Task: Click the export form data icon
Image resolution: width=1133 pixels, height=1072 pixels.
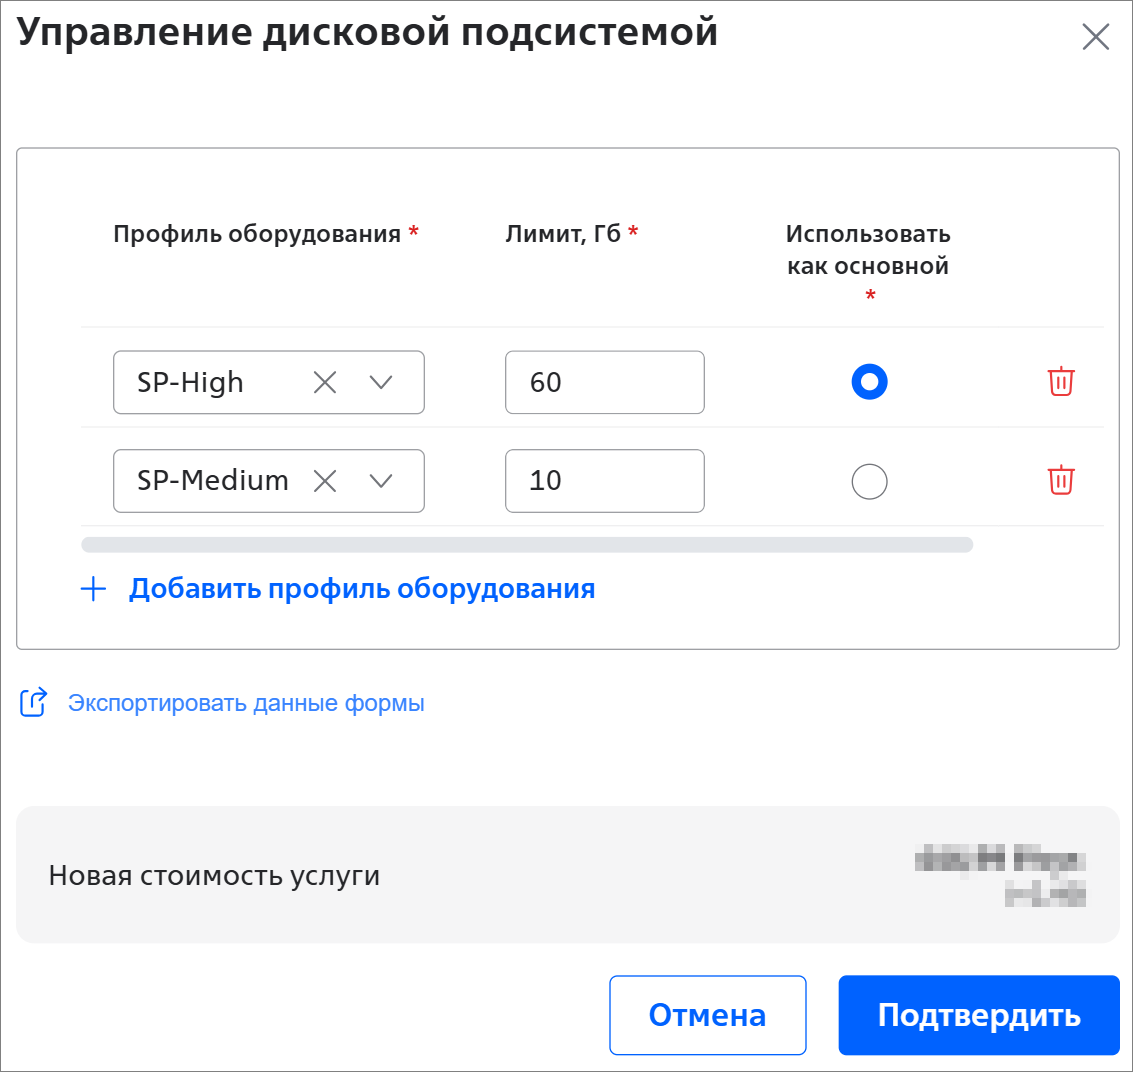Action: [33, 702]
